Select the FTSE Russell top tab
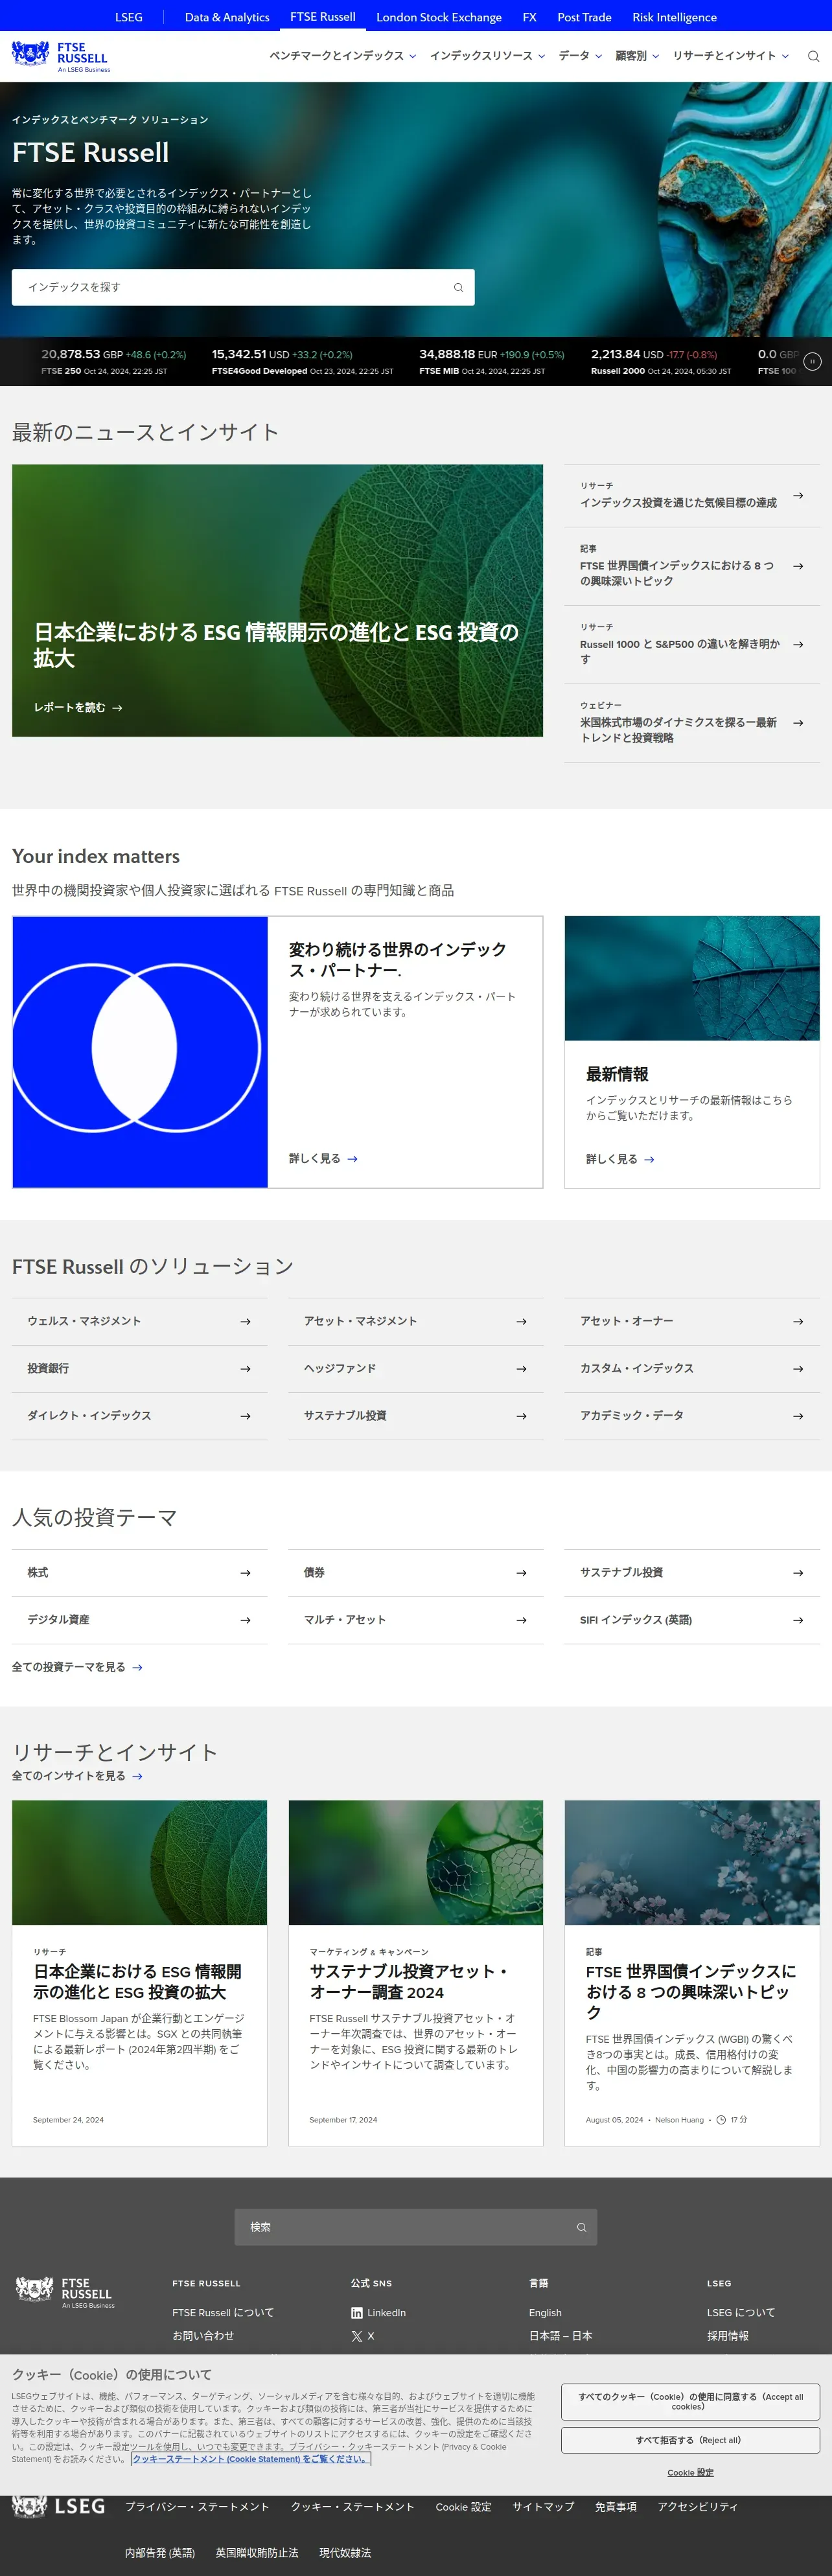832x2576 pixels. tap(323, 17)
